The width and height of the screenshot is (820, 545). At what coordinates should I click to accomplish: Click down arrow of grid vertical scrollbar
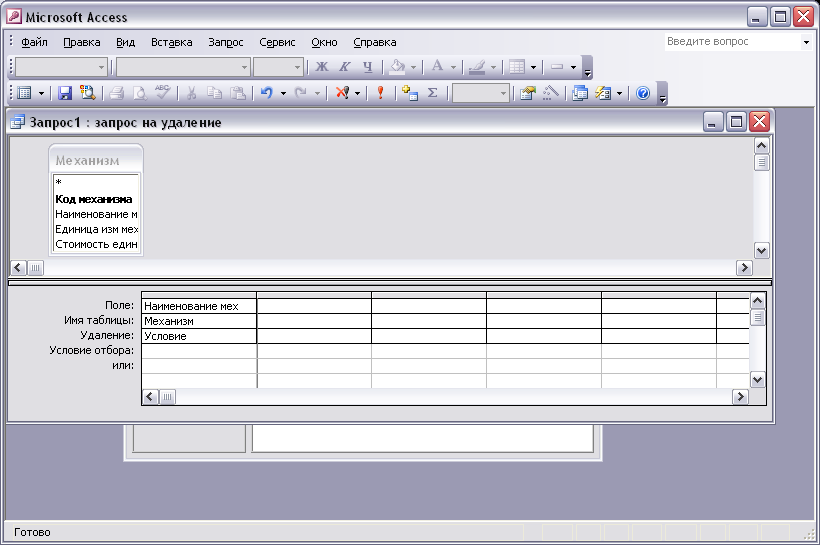(757, 380)
